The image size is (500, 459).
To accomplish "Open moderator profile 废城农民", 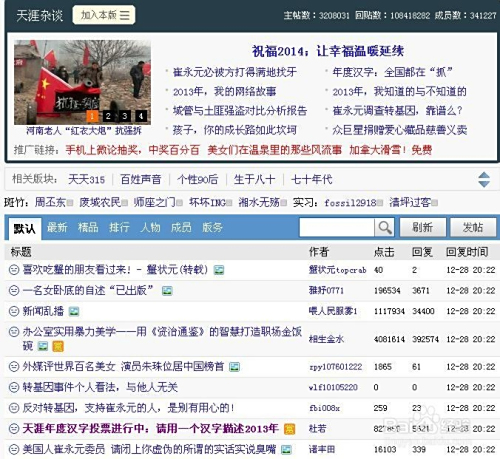I will click(100, 202).
